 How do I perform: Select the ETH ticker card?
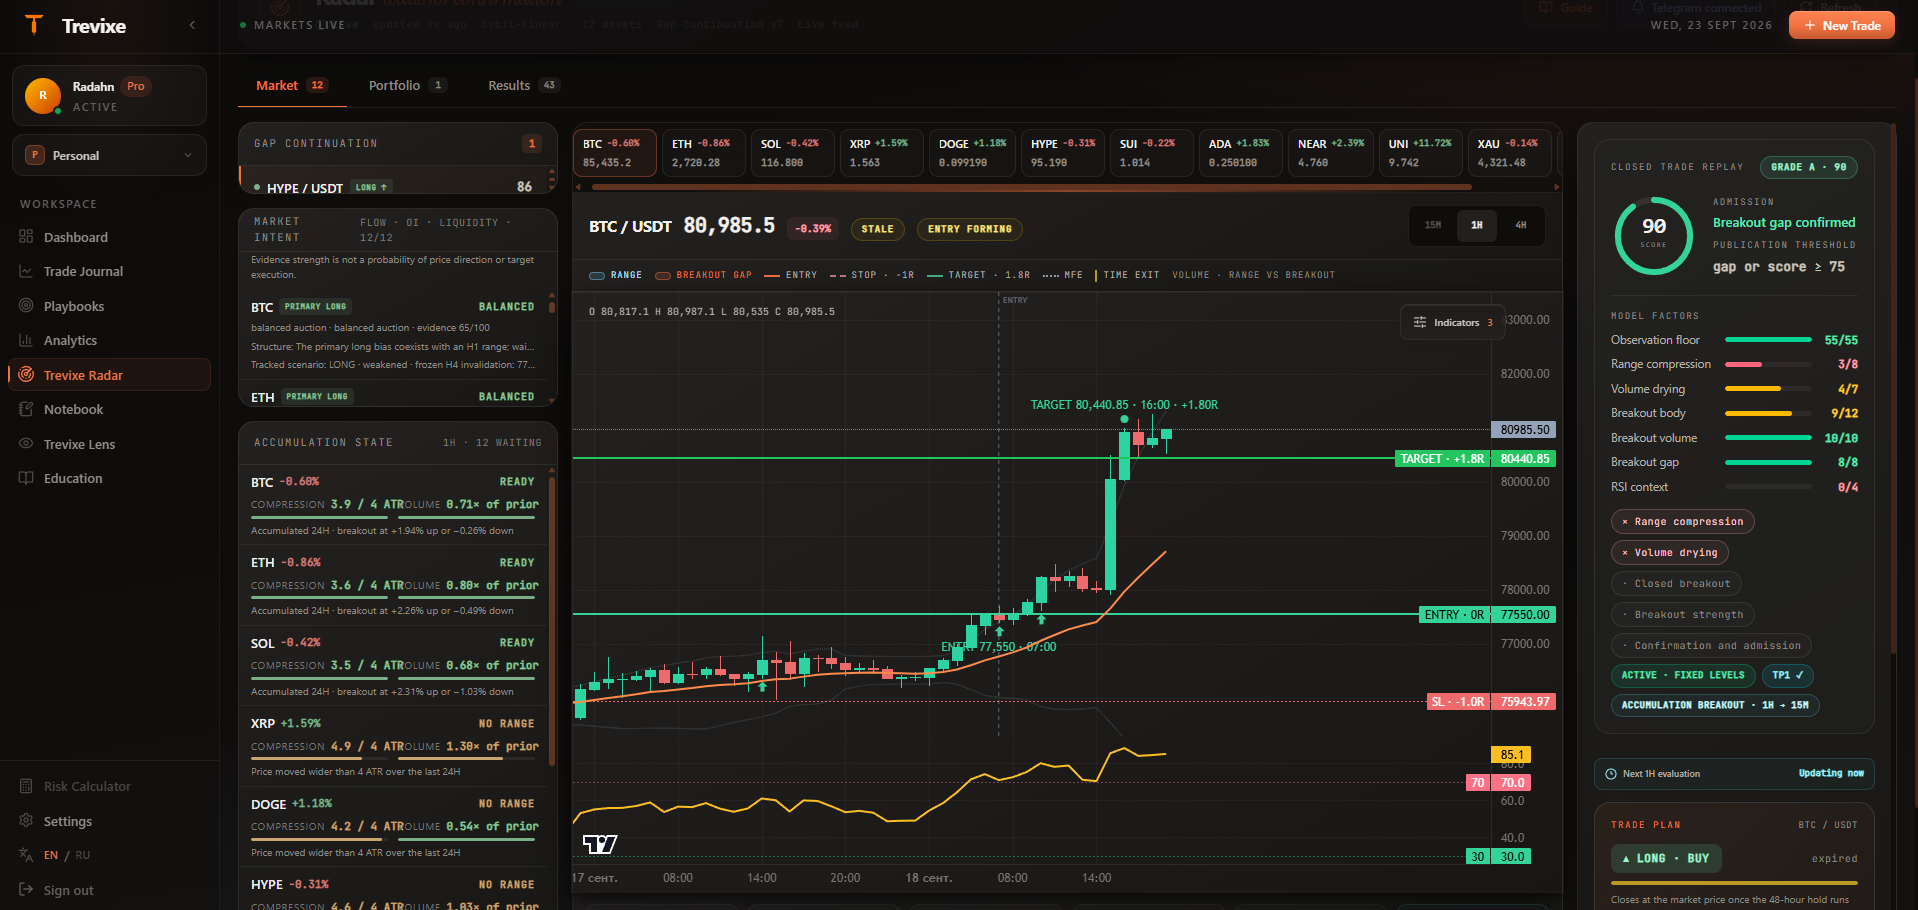click(x=703, y=153)
